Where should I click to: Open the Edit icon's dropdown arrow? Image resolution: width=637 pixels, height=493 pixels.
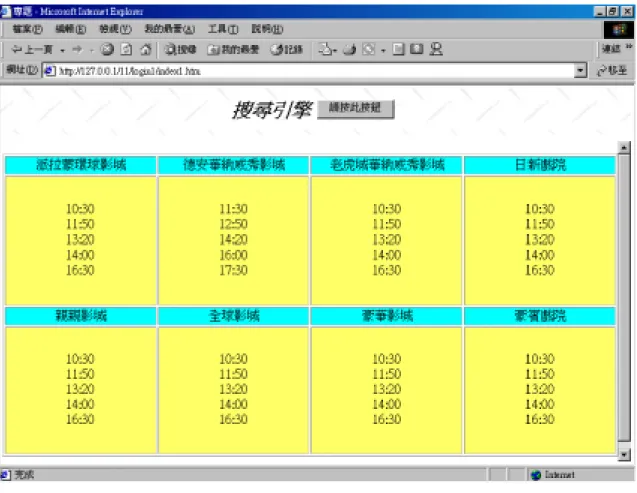coord(383,51)
